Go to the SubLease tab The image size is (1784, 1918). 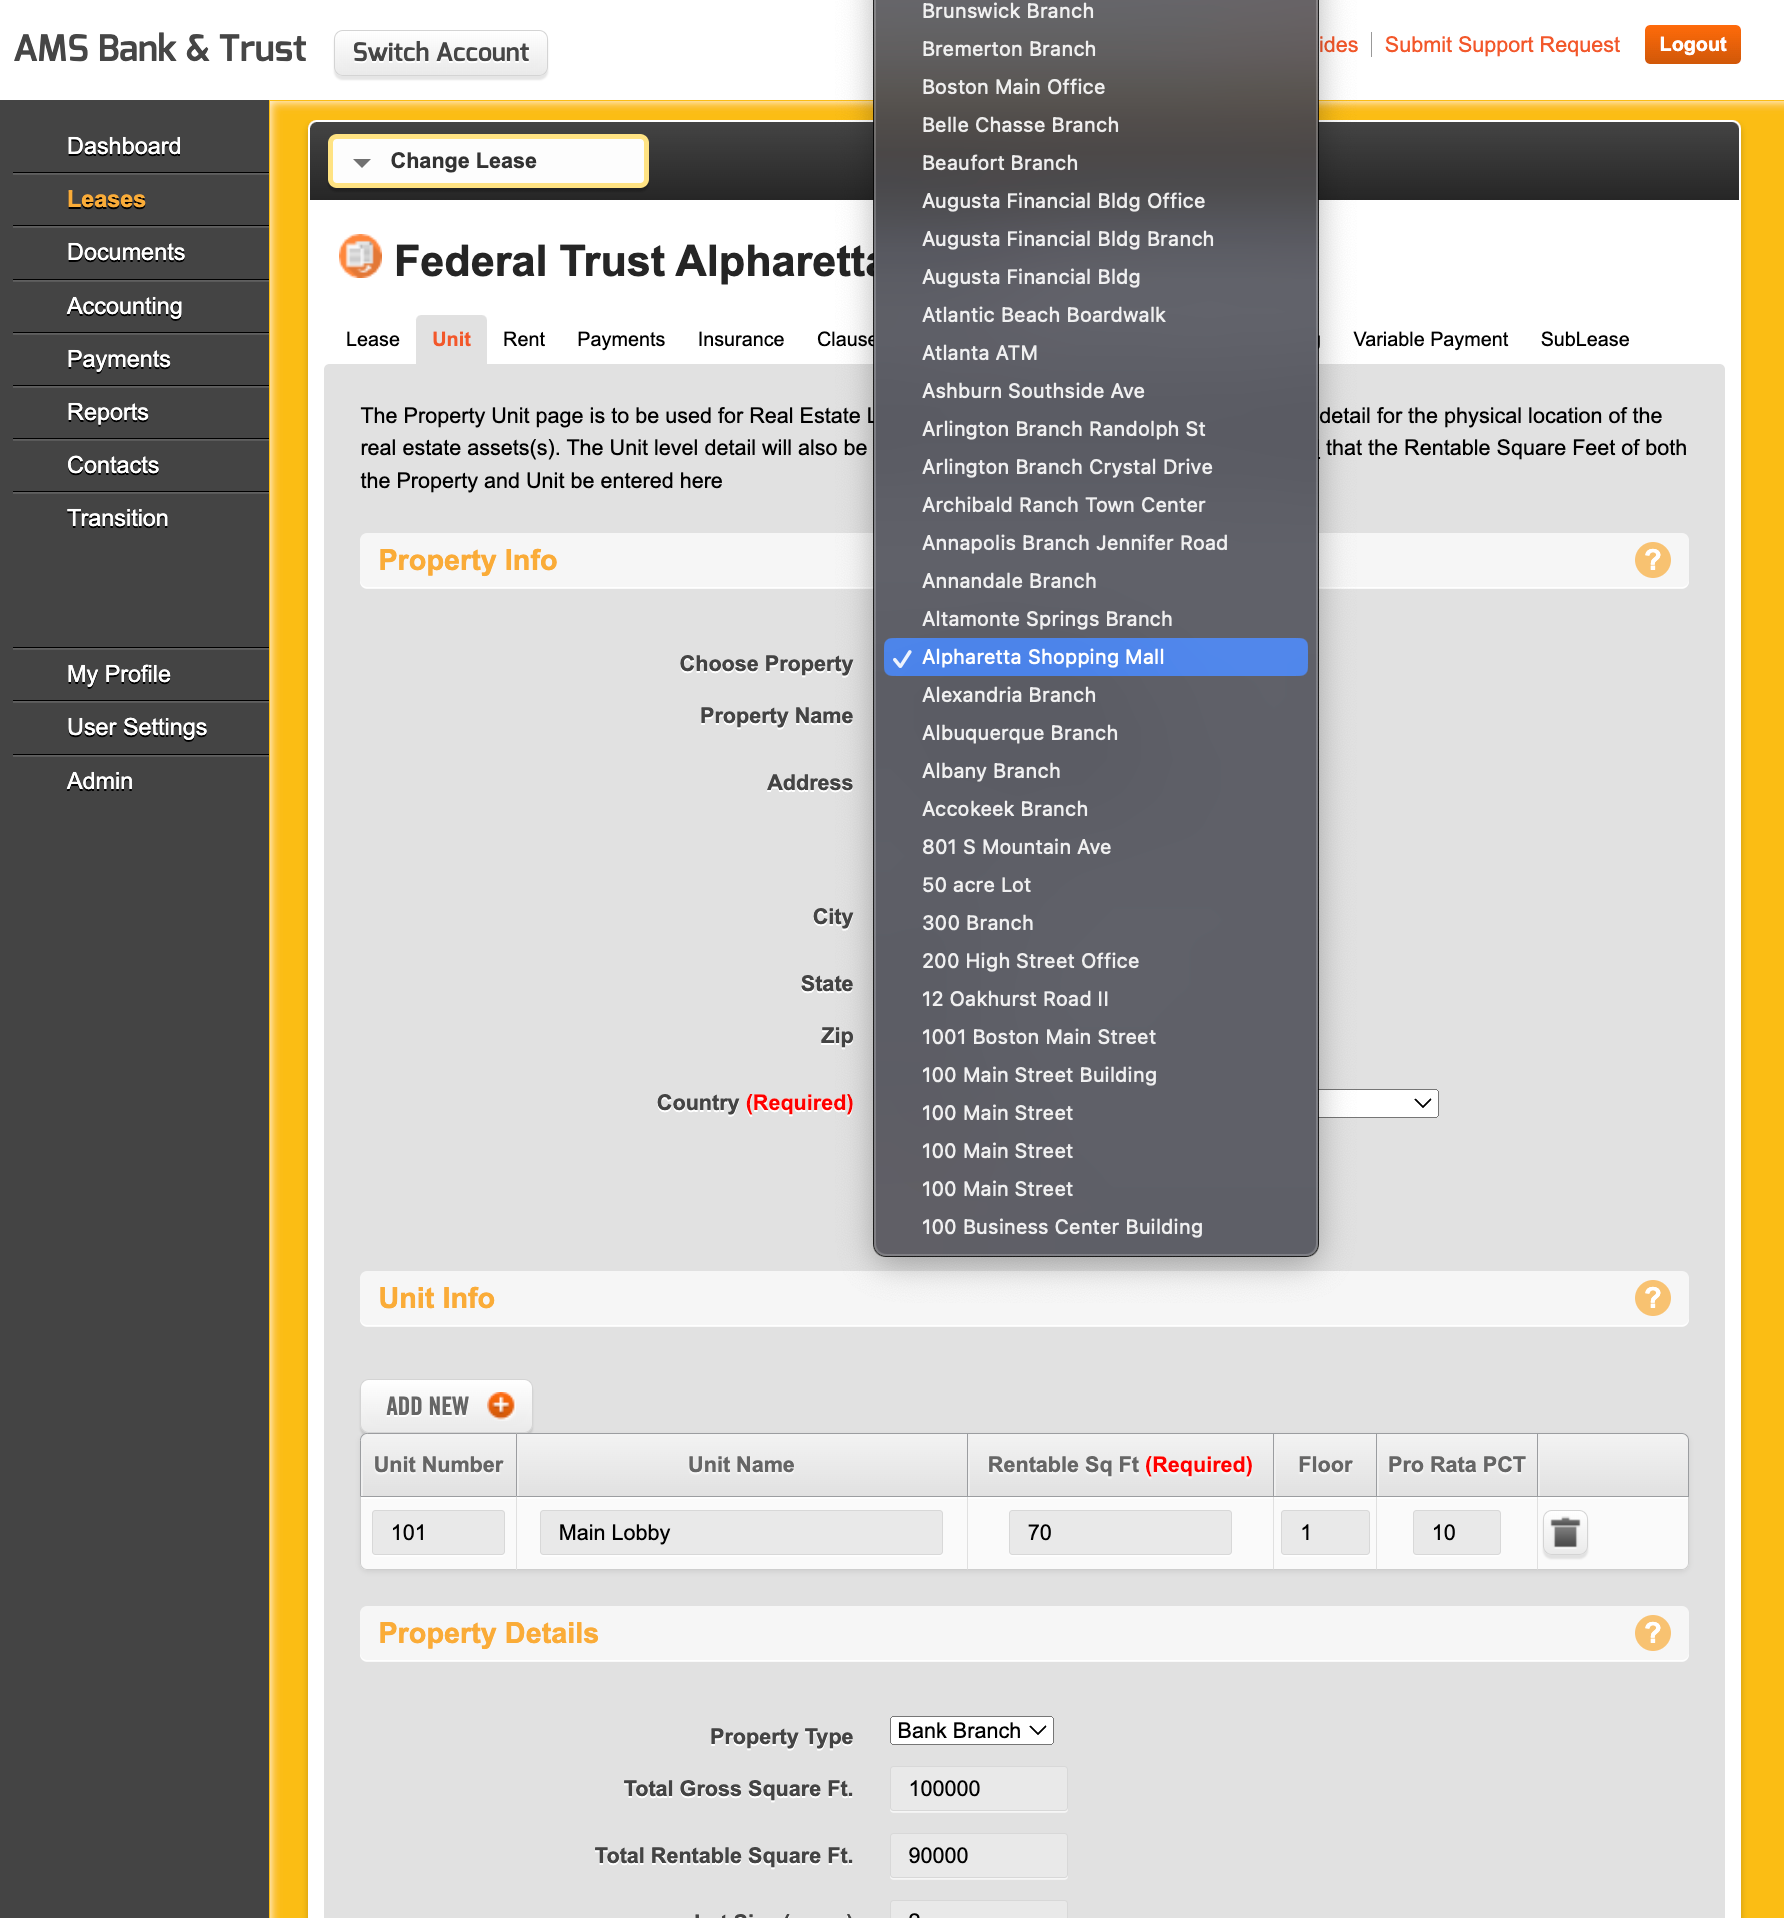coord(1584,339)
